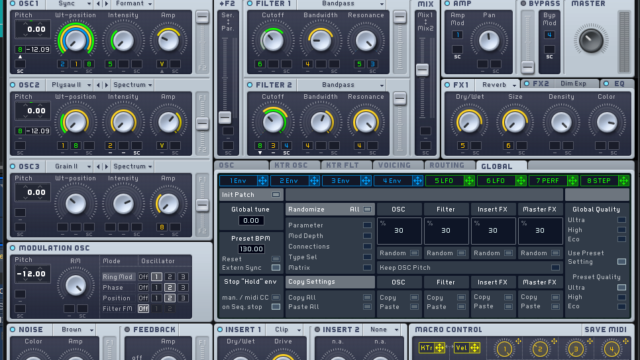This screenshot has height=360, width=640.
Task: Open the Noise Brown color dropdown
Action: (76, 329)
